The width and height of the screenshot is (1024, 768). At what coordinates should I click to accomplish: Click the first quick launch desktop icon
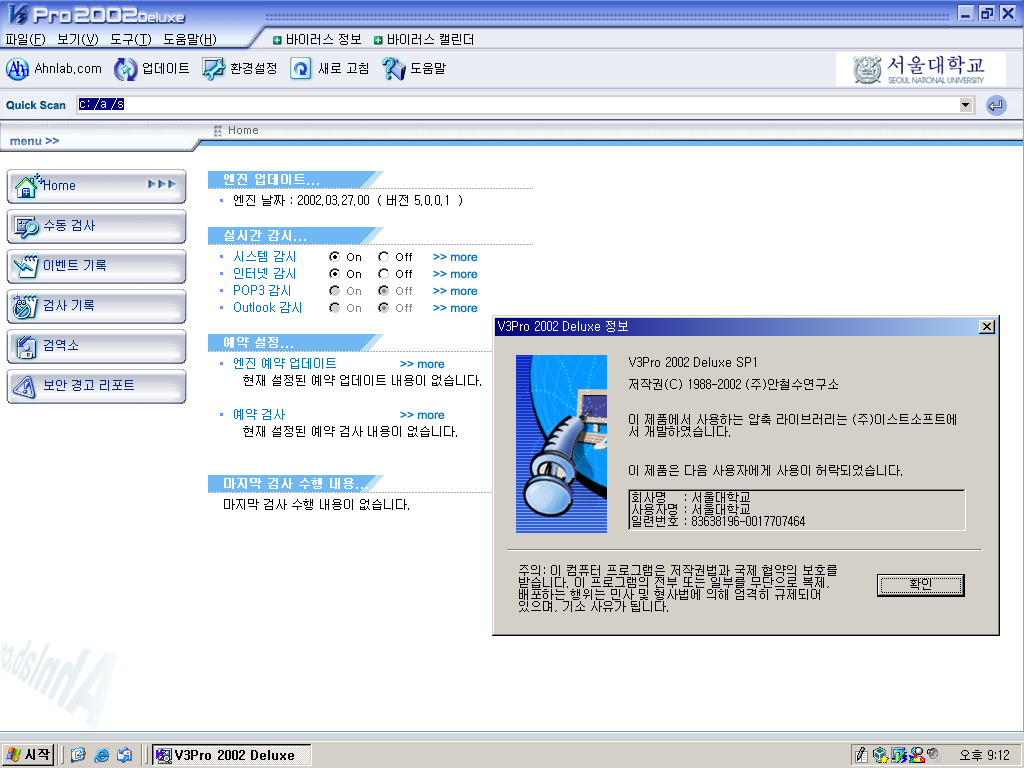[x=78, y=756]
